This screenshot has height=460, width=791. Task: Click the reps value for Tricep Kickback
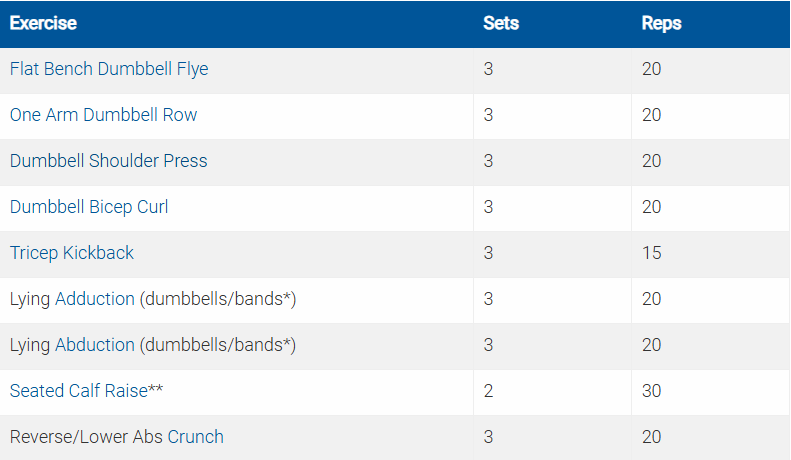tap(651, 253)
